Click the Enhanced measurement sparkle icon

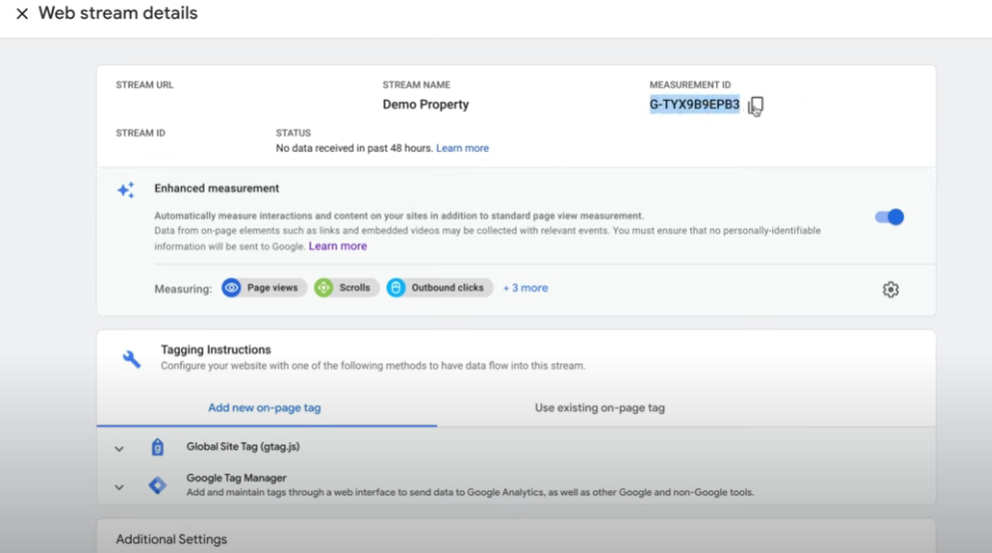pyautogui.click(x=126, y=190)
